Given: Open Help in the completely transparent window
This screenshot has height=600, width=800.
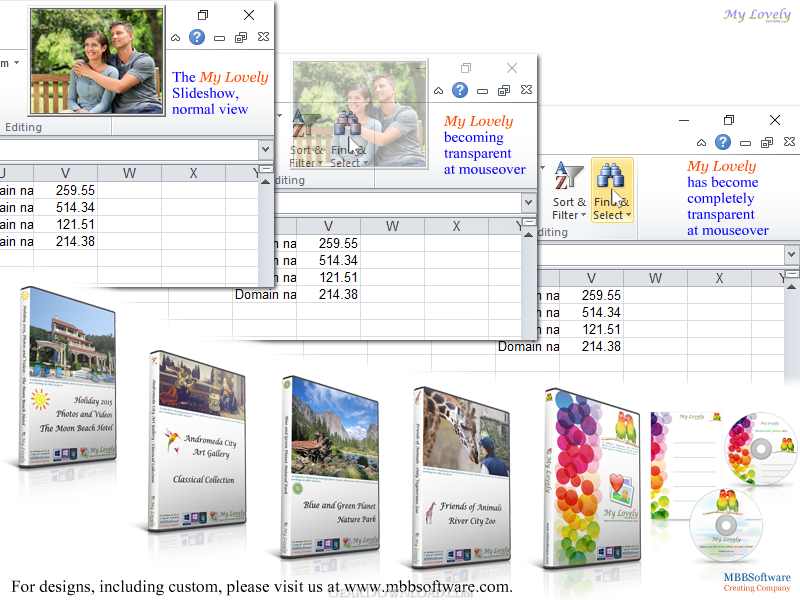Looking at the screenshot, I should 723,142.
